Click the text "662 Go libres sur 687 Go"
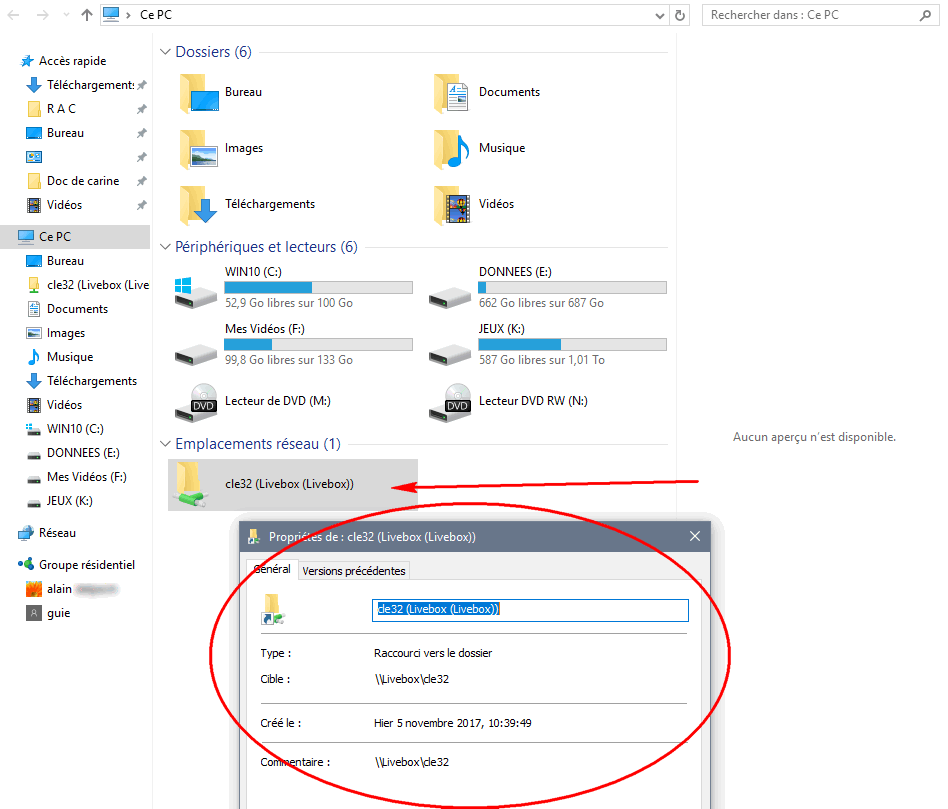The width and height of the screenshot is (948, 809). coord(541,303)
